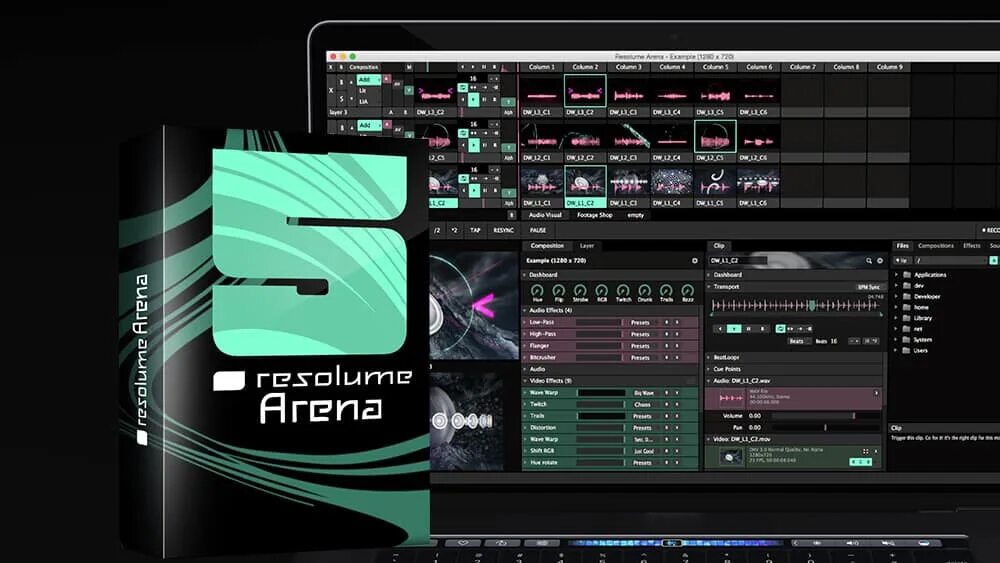Click the Layer 3 loop mode icon
This screenshot has height=563, width=1000.
[x=463, y=87]
